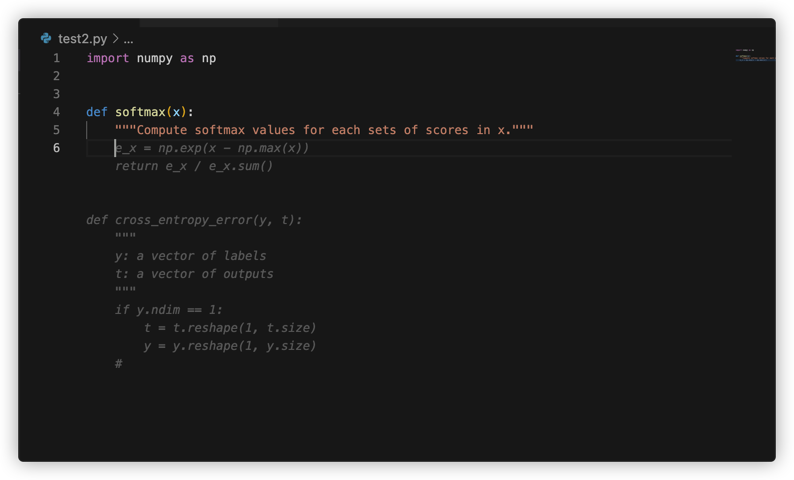Image resolution: width=794 pixels, height=480 pixels.
Task: Click the parameter 'x' in softmax definition
Action: [x=176, y=112]
